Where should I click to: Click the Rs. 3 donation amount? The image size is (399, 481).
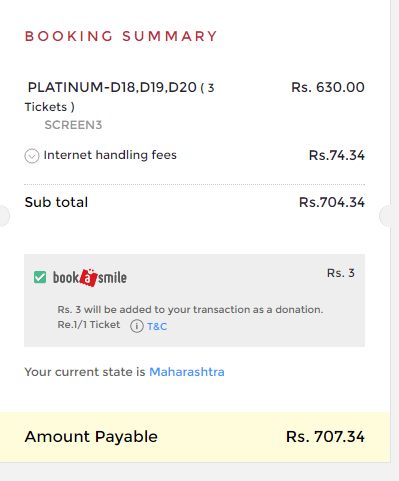click(x=341, y=273)
